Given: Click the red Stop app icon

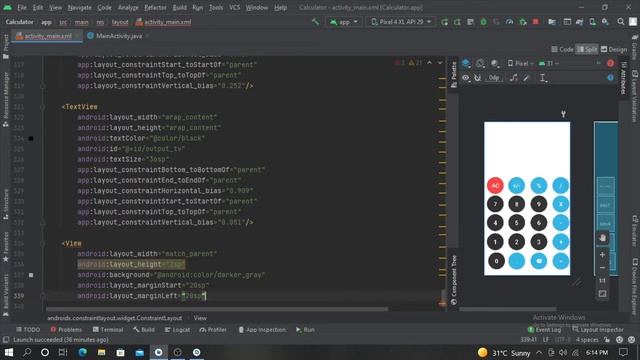Looking at the screenshot, I should (x=536, y=22).
